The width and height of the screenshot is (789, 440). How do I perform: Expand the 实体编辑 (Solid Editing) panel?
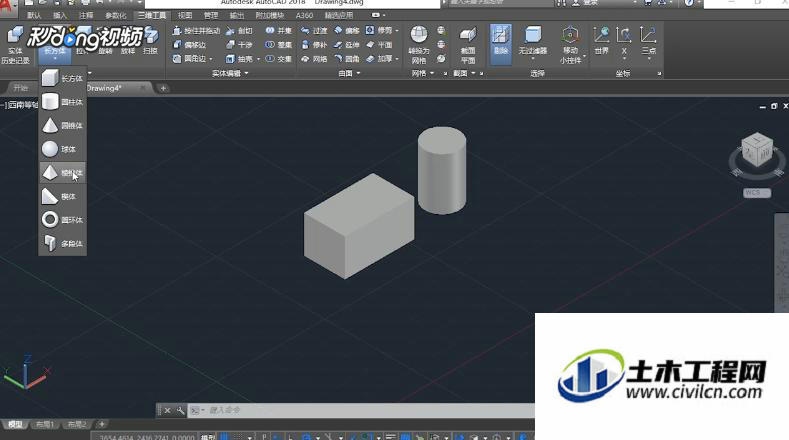(230, 74)
